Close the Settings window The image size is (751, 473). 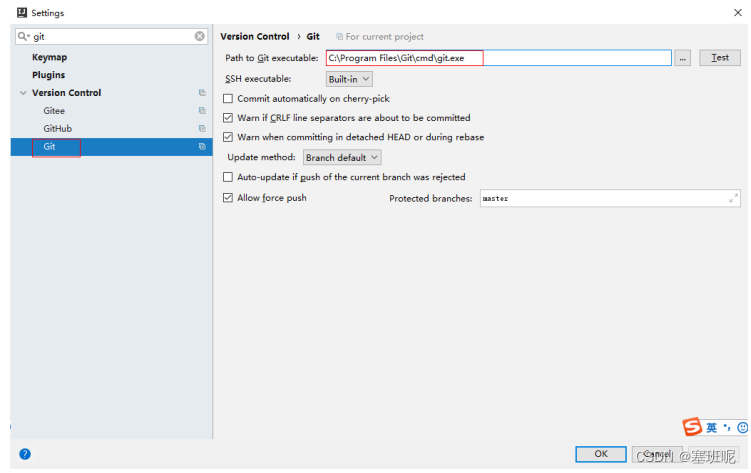[738, 12]
